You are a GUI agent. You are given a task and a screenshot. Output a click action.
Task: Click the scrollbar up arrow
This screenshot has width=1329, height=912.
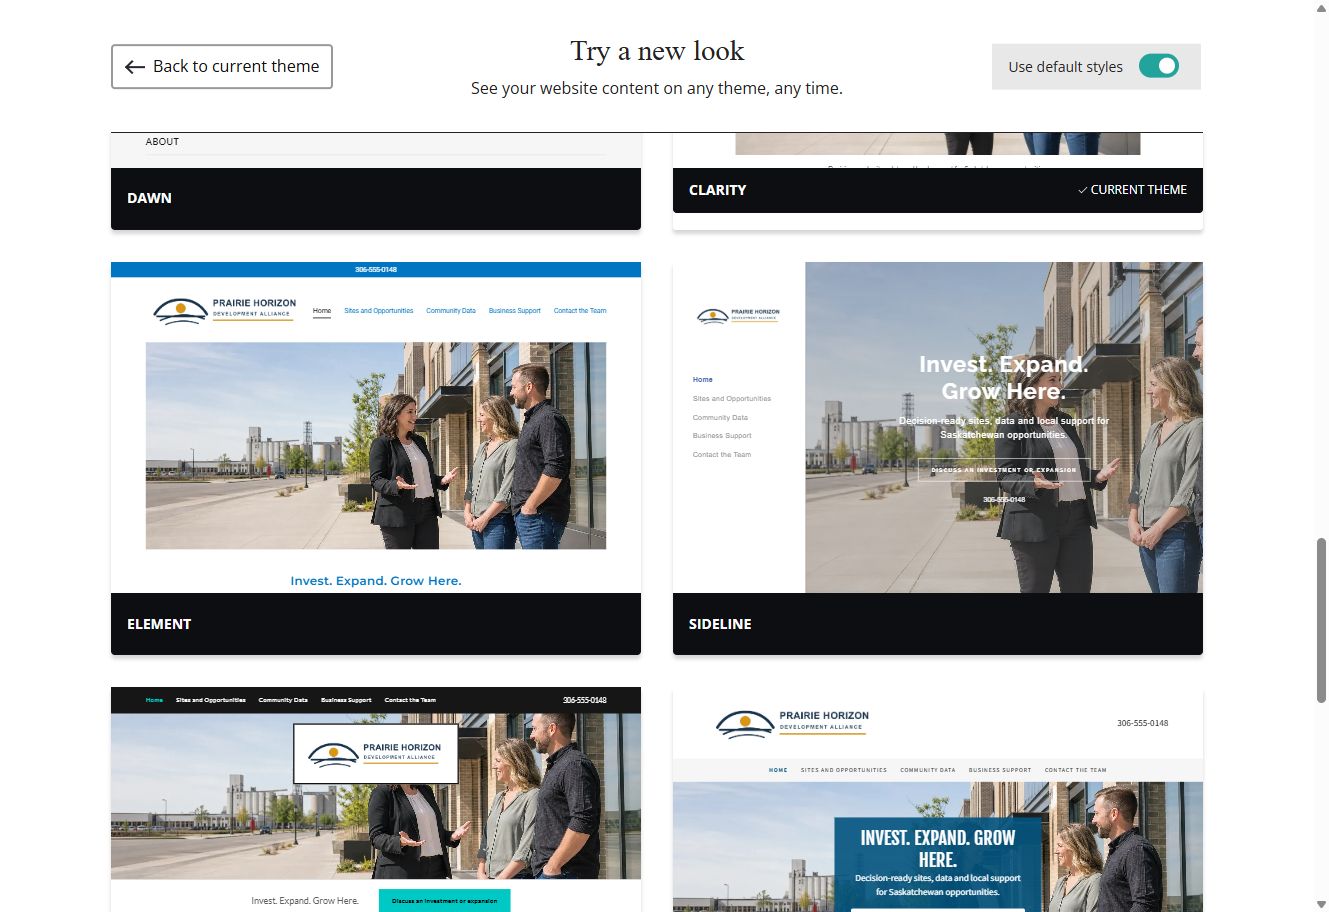pos(1321,7)
